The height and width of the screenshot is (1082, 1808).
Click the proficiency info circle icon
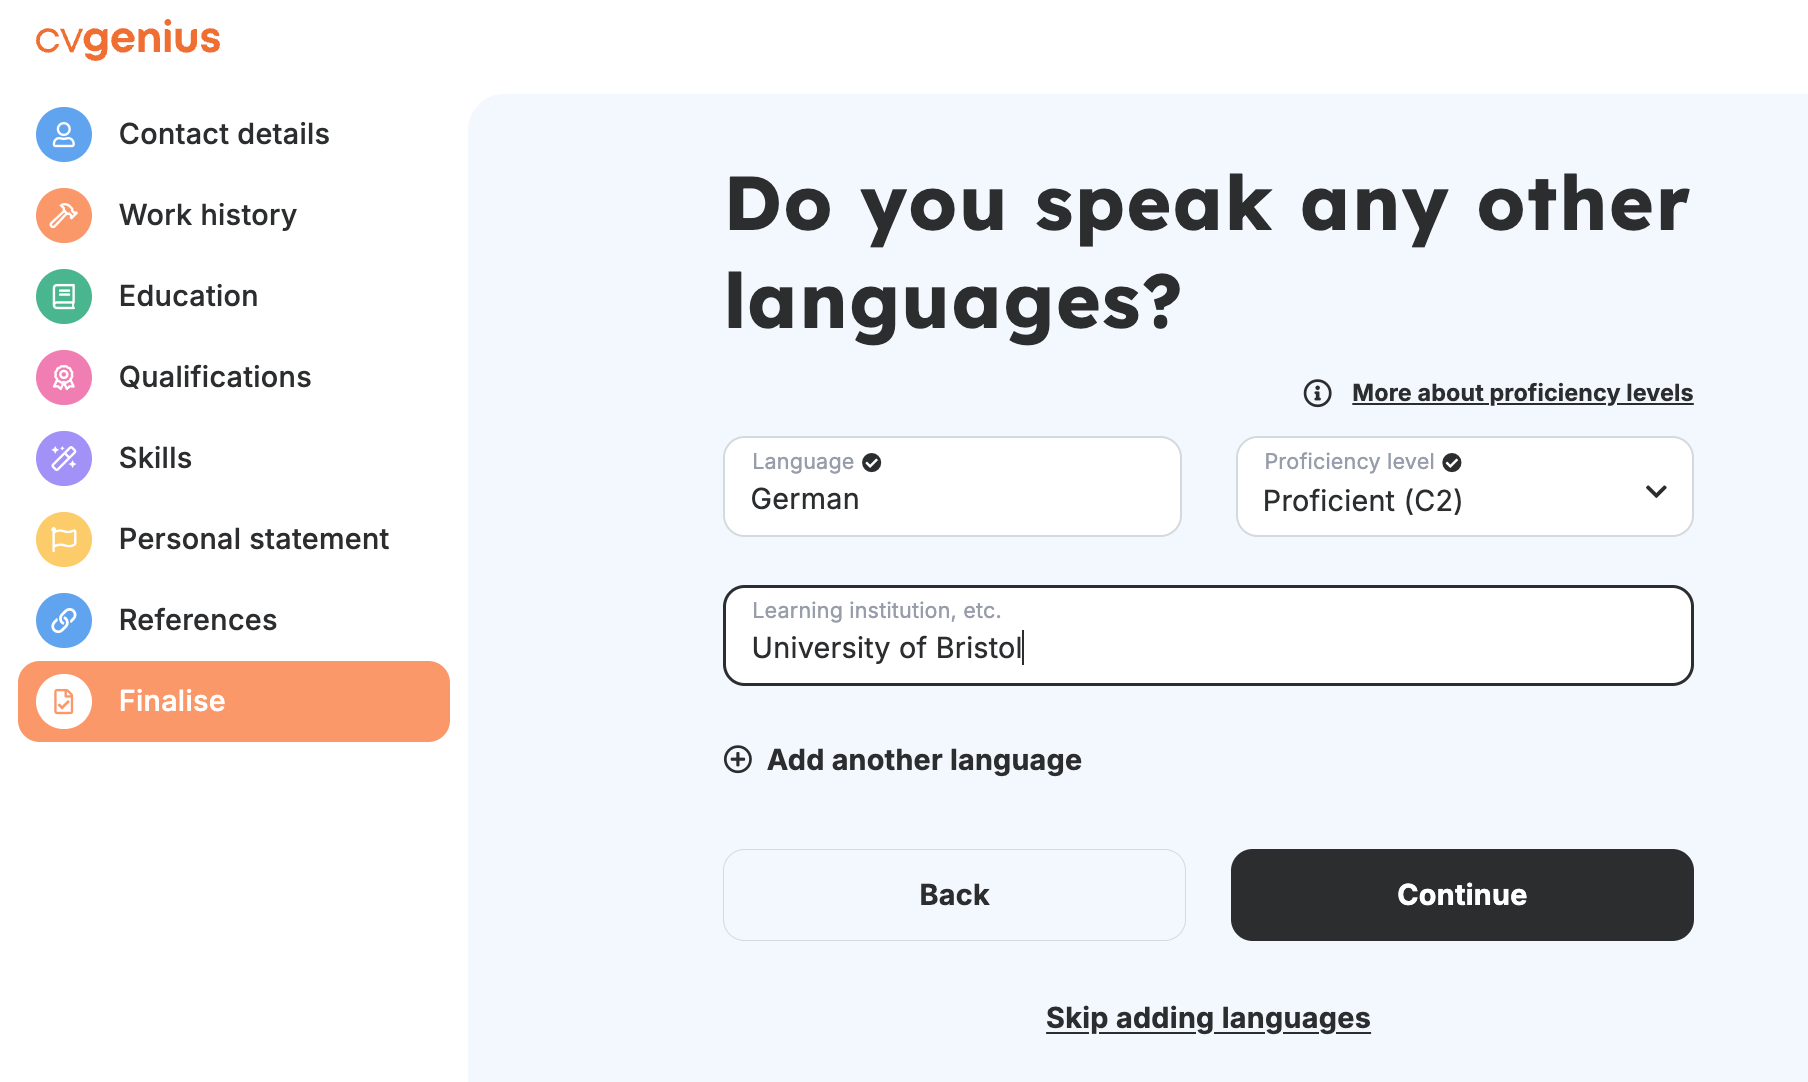point(1316,393)
